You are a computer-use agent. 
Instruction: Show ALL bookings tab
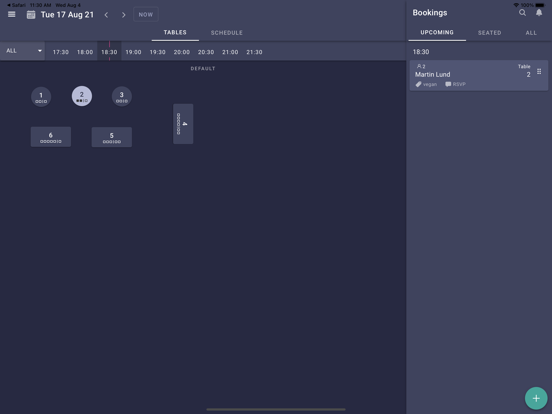click(x=531, y=33)
